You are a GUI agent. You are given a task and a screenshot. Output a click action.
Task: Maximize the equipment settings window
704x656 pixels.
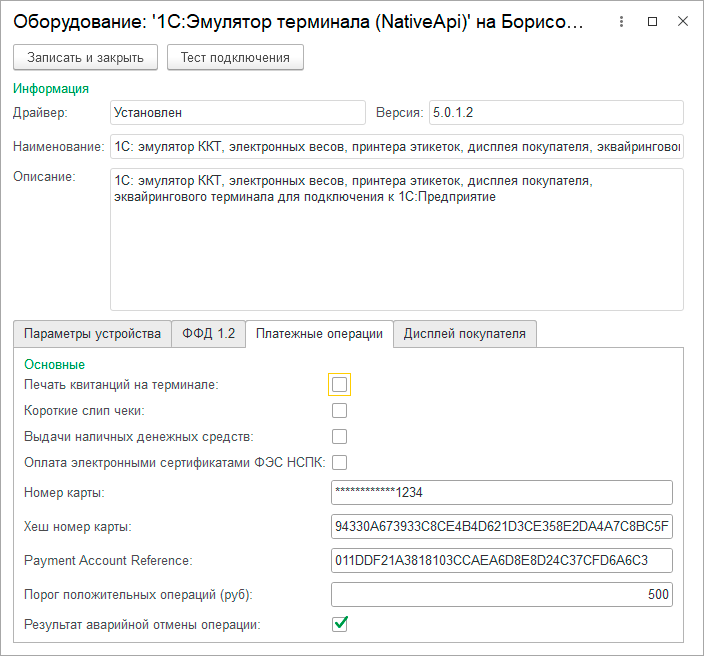652,22
